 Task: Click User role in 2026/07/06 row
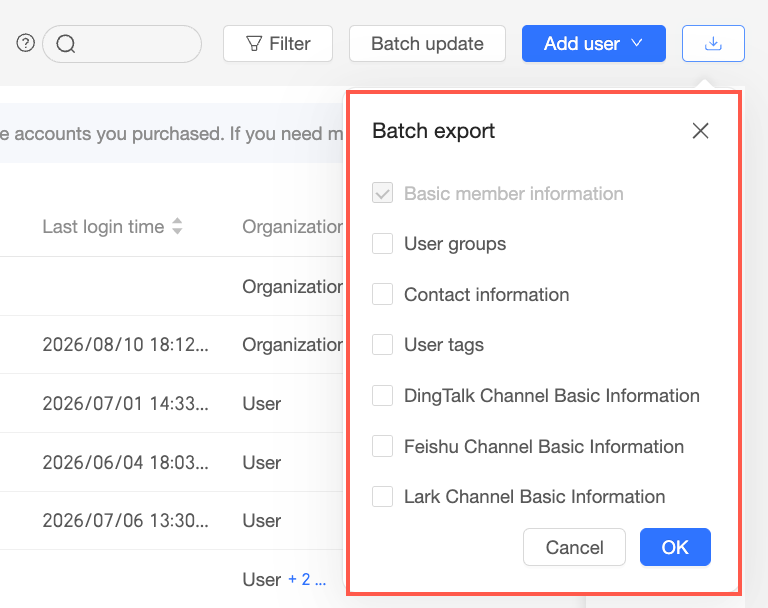tap(262, 520)
